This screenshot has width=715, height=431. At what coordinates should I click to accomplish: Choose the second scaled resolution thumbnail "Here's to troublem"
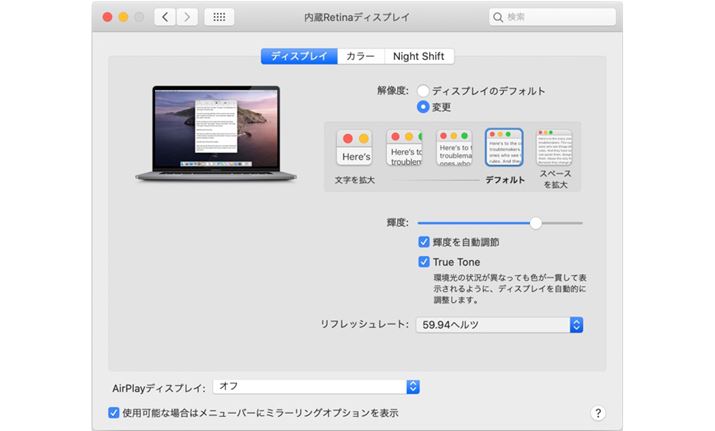(405, 147)
